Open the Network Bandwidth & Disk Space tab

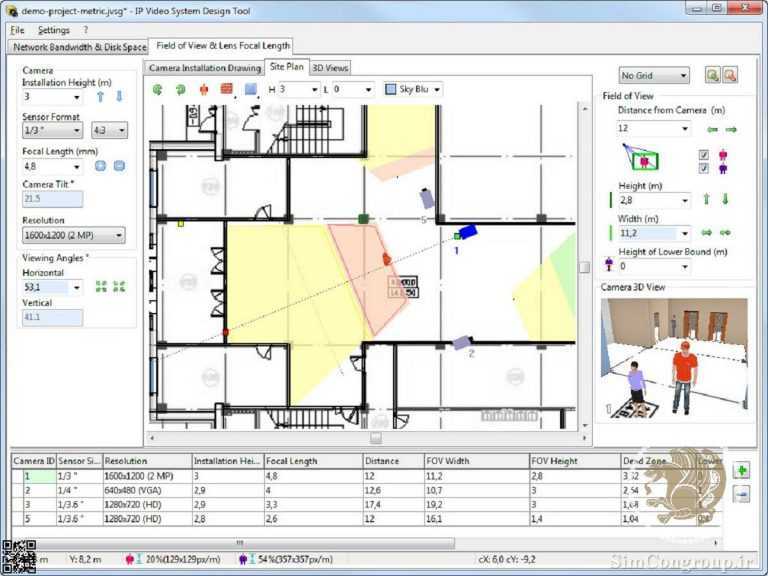pyautogui.click(x=79, y=47)
